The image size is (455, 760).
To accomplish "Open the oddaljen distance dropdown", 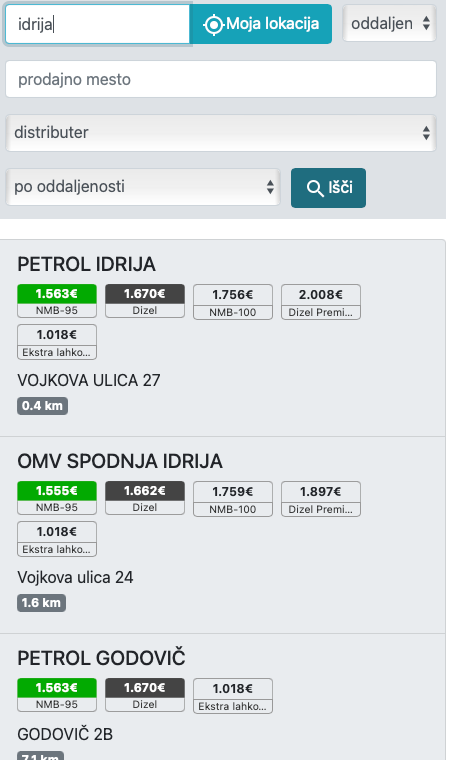I will click(390, 23).
